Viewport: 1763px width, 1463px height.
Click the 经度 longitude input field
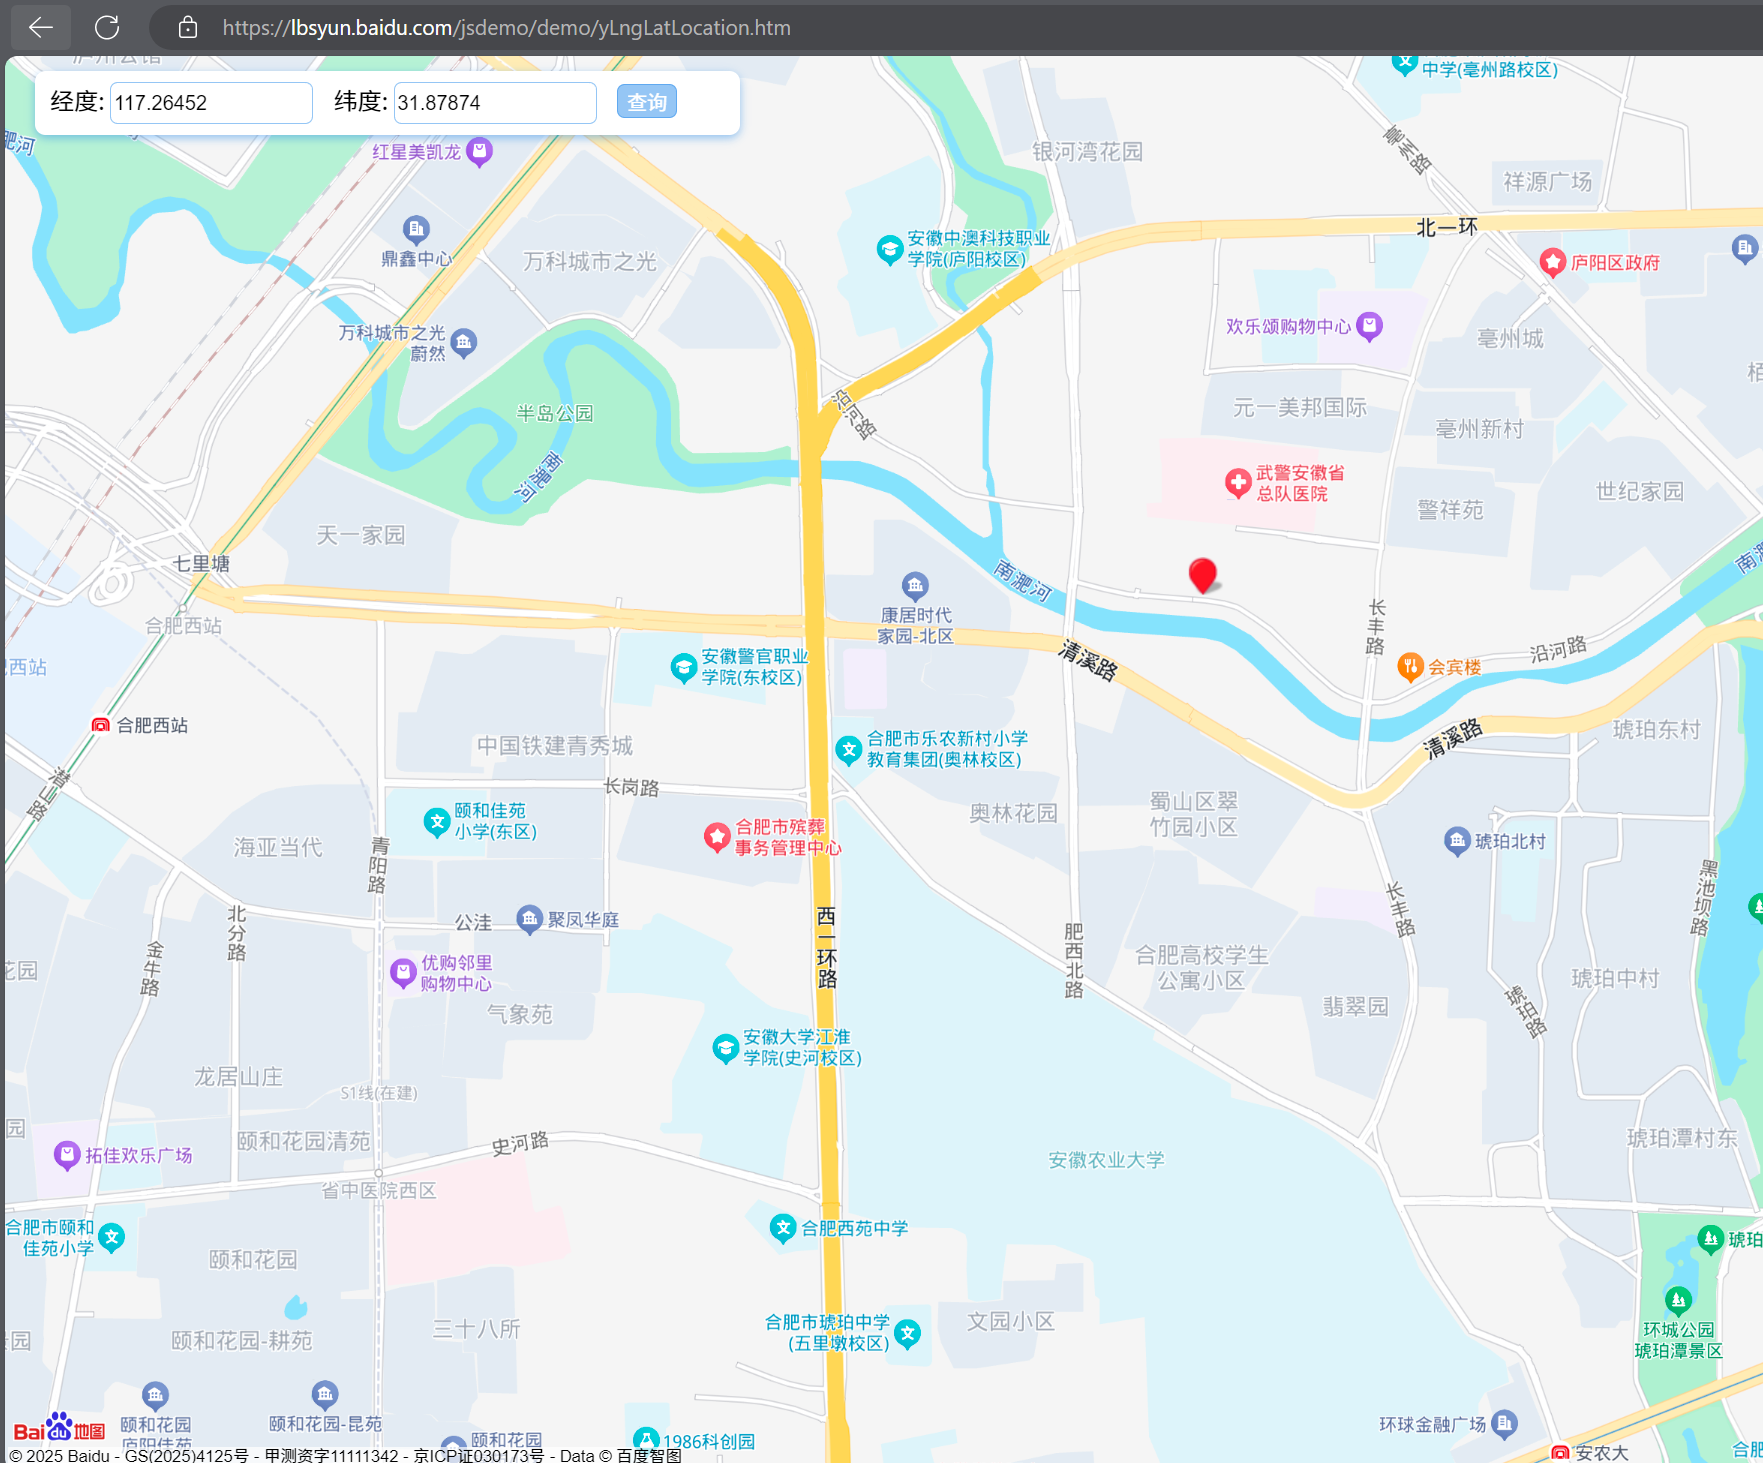210,102
